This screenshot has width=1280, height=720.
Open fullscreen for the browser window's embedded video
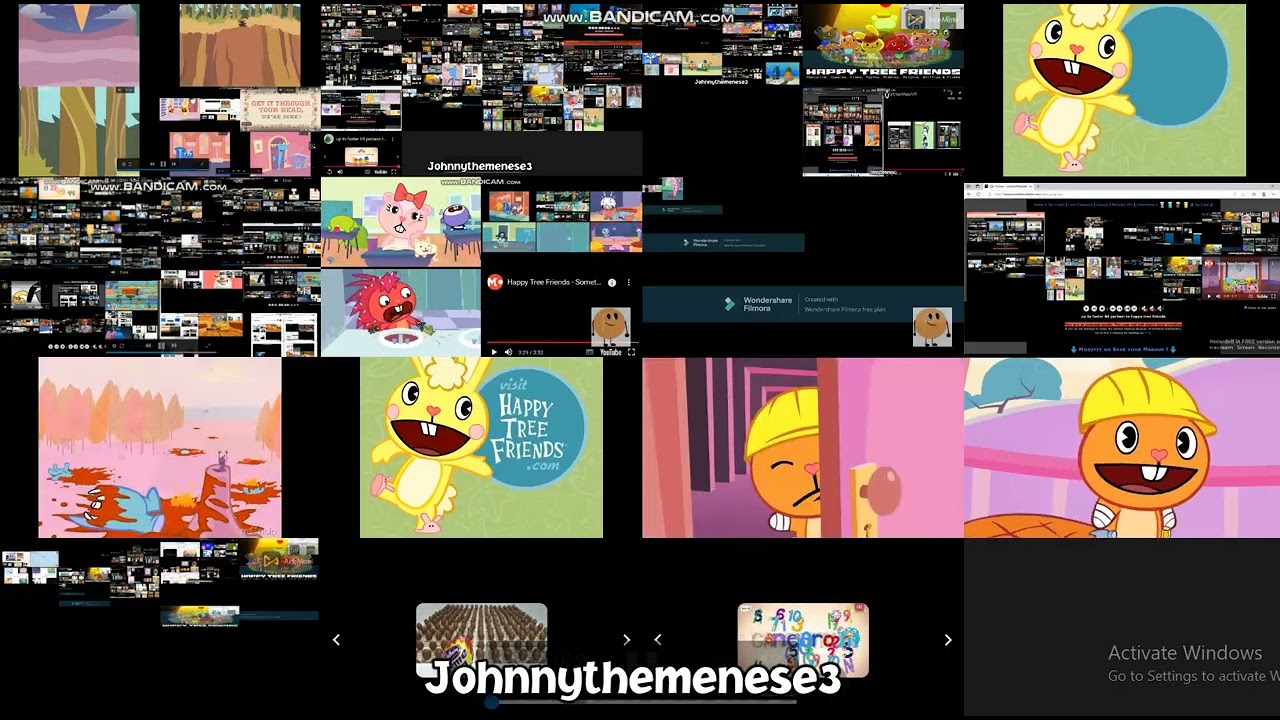click(x=1273, y=296)
